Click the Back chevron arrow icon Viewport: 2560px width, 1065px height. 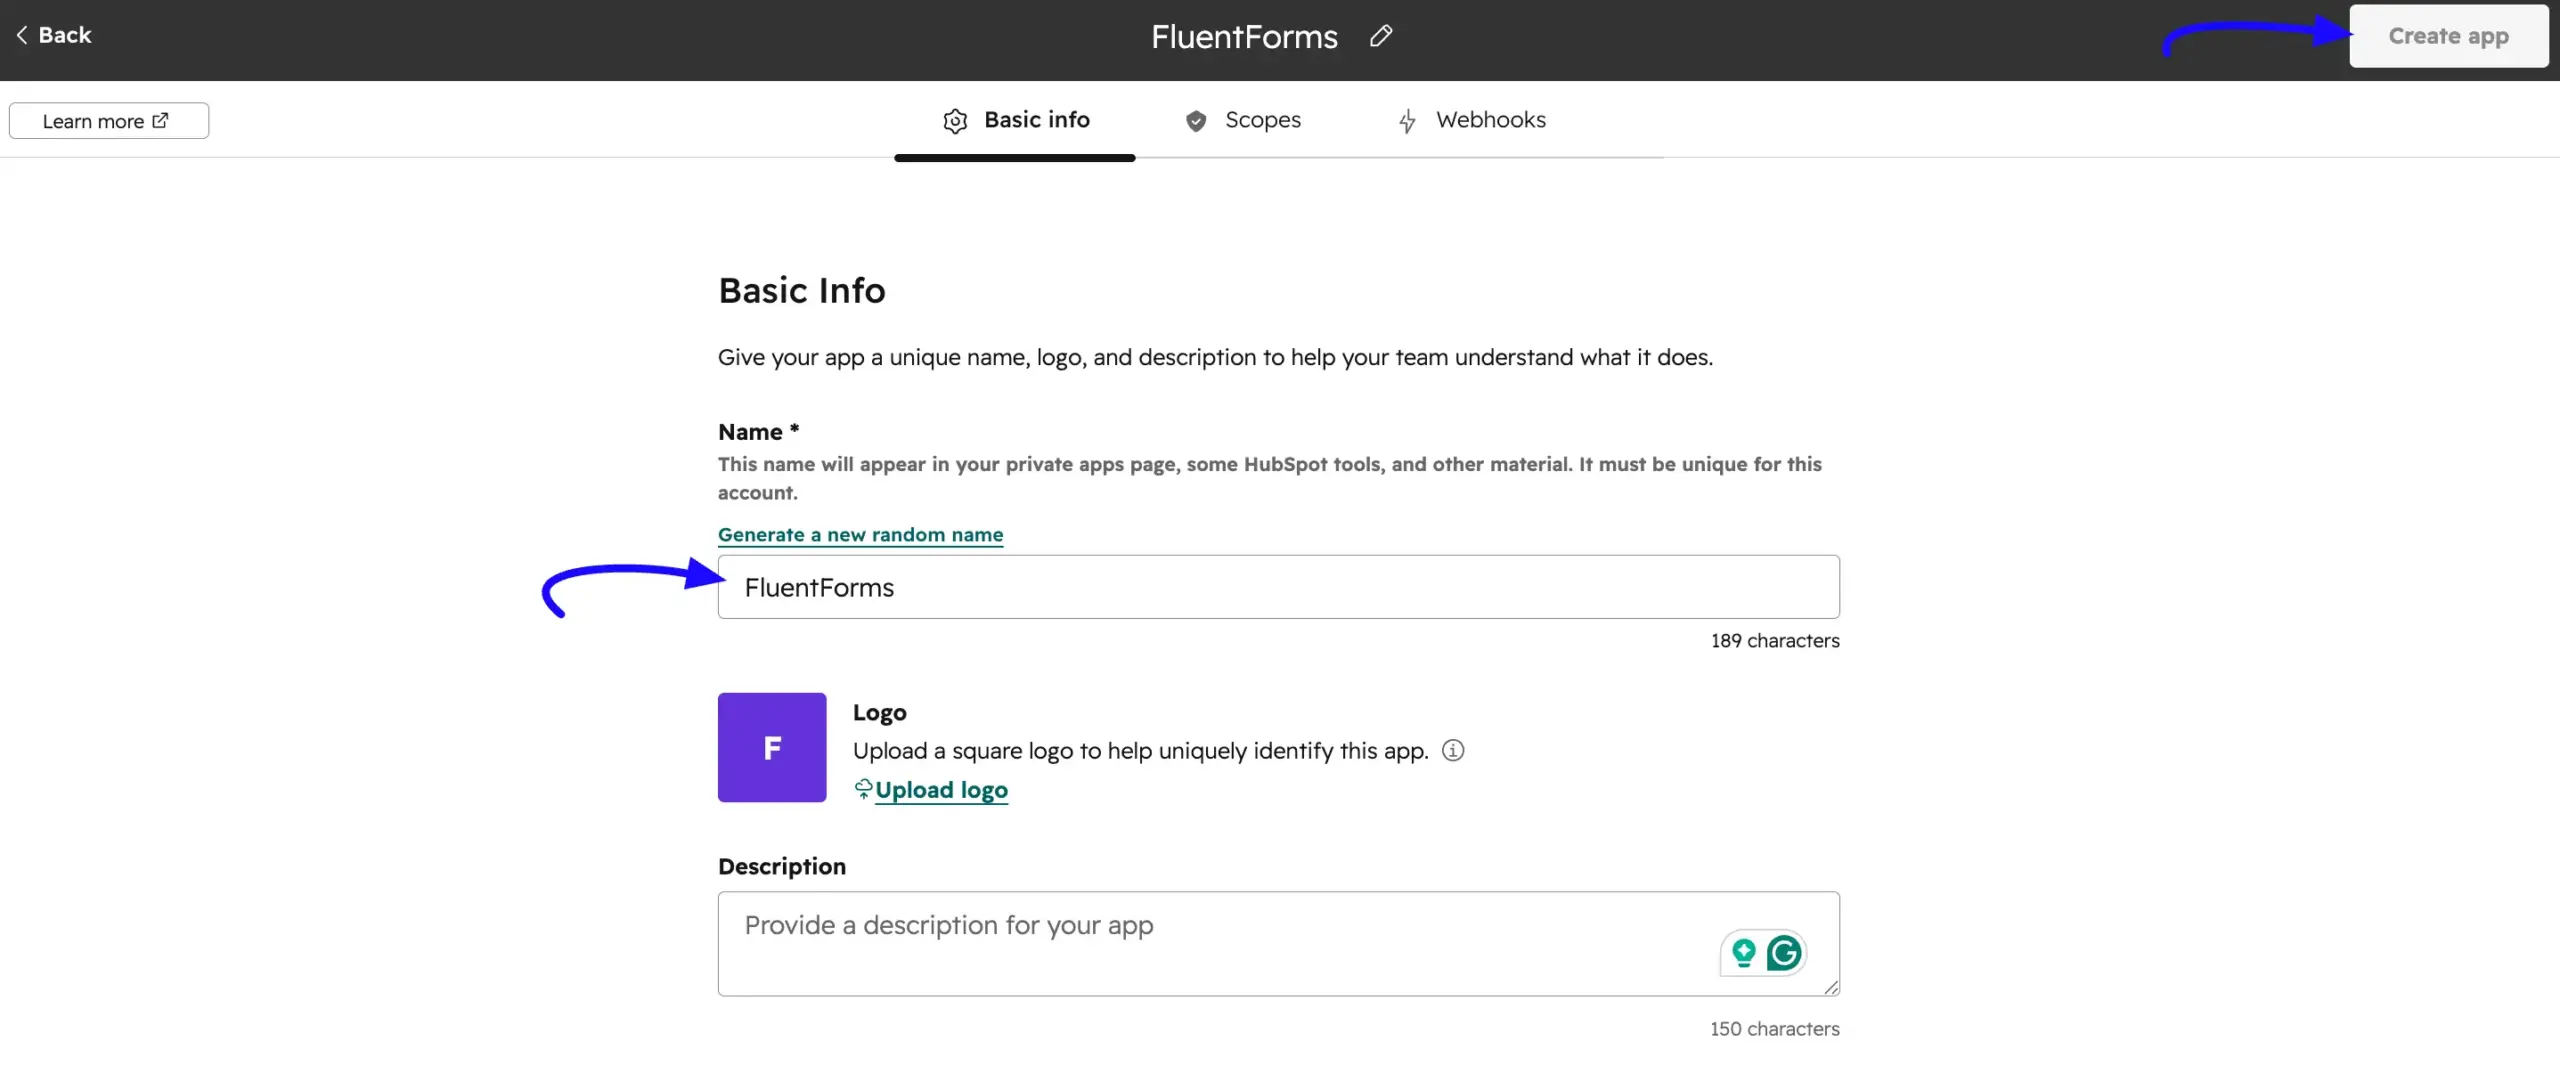click(21, 35)
